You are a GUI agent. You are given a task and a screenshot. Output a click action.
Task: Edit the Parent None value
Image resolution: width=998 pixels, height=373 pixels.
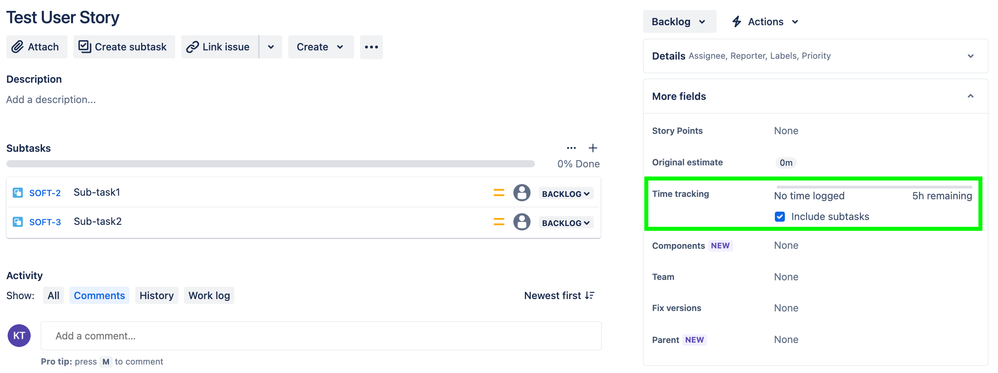pyautogui.click(x=786, y=340)
